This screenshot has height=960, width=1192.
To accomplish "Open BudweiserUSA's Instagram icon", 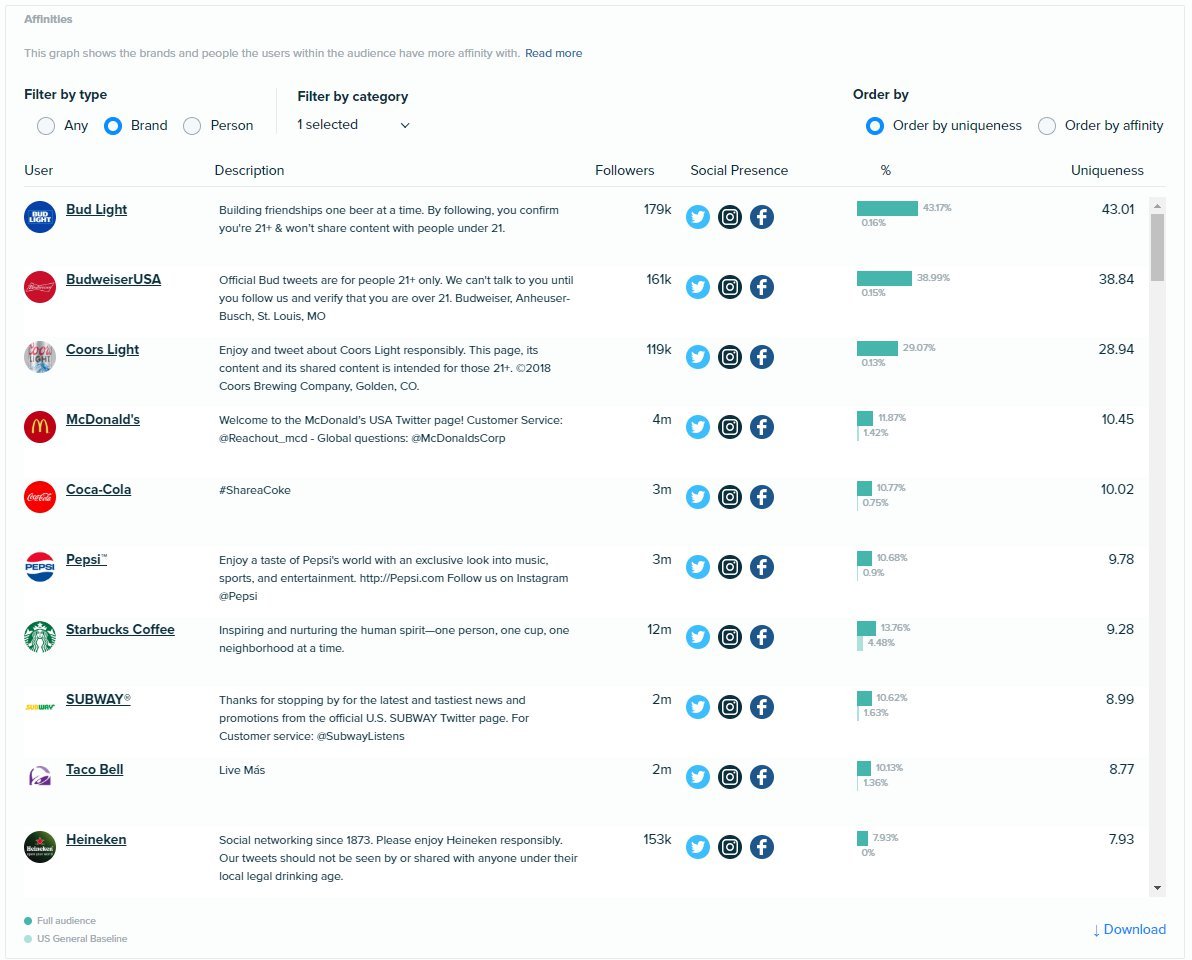I will click(730, 287).
